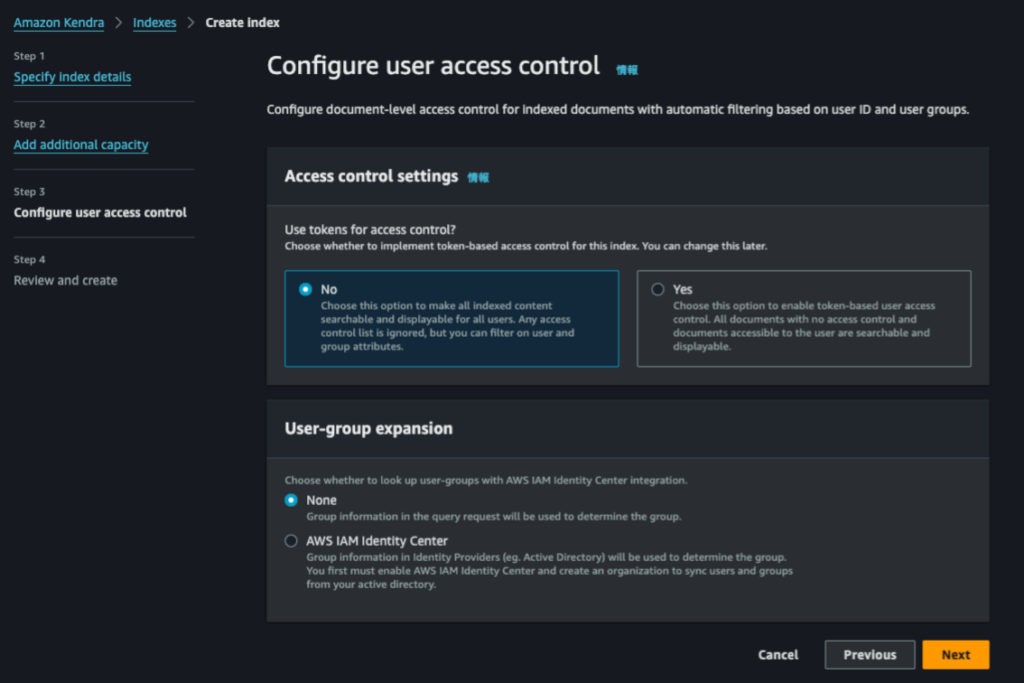1024x683 pixels.
Task: Select Configure user access control step
Action: pyautogui.click(x=100, y=213)
